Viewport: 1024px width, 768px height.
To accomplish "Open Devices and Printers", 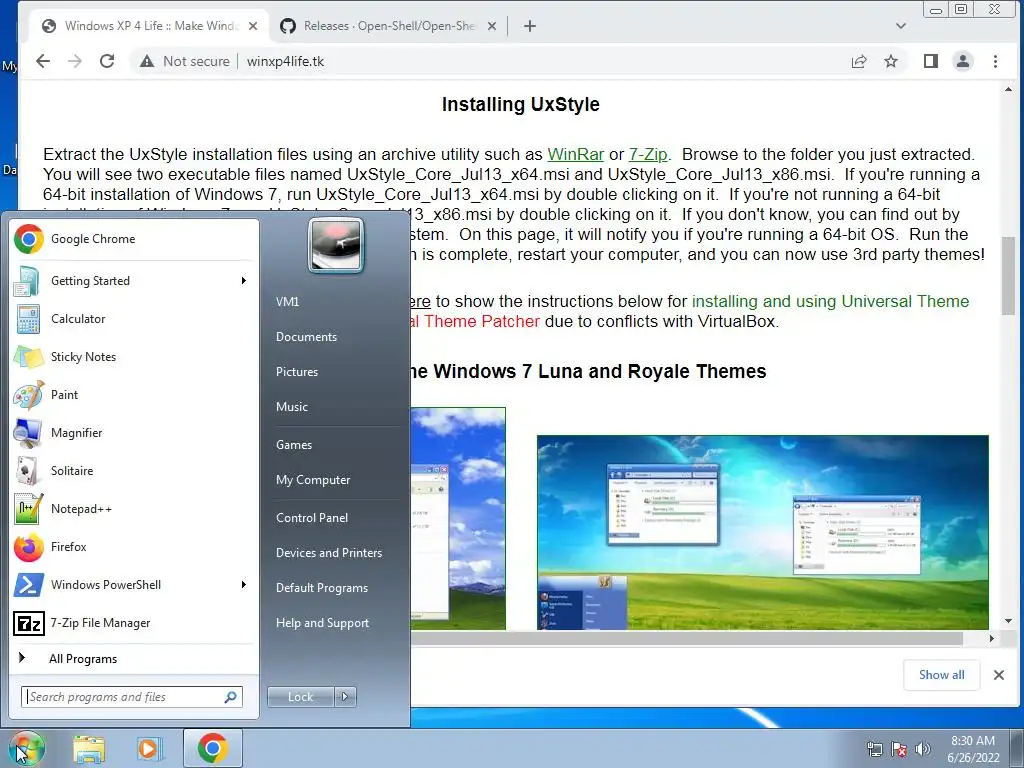I will tap(328, 553).
